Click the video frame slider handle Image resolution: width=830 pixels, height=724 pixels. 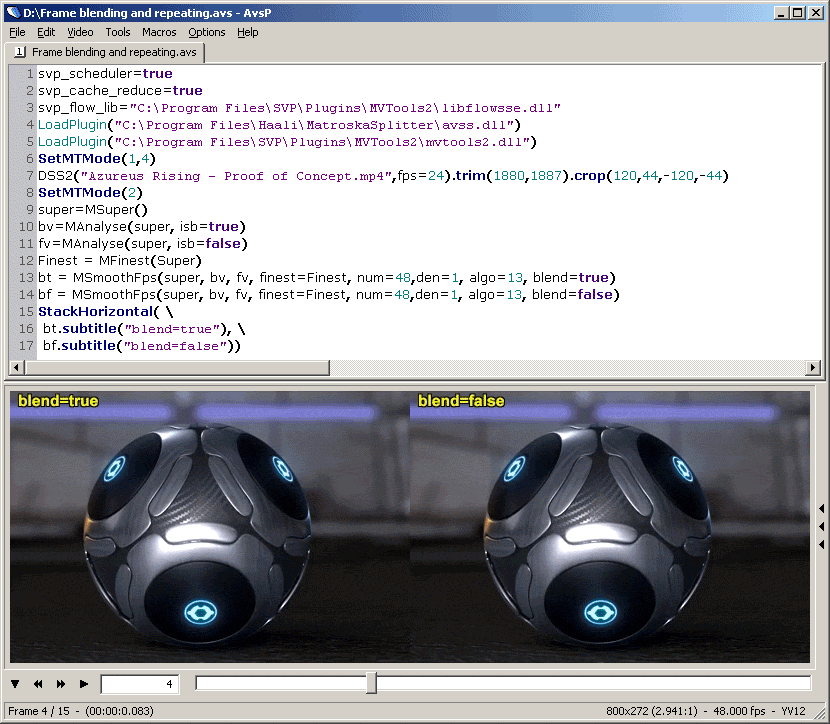[372, 683]
